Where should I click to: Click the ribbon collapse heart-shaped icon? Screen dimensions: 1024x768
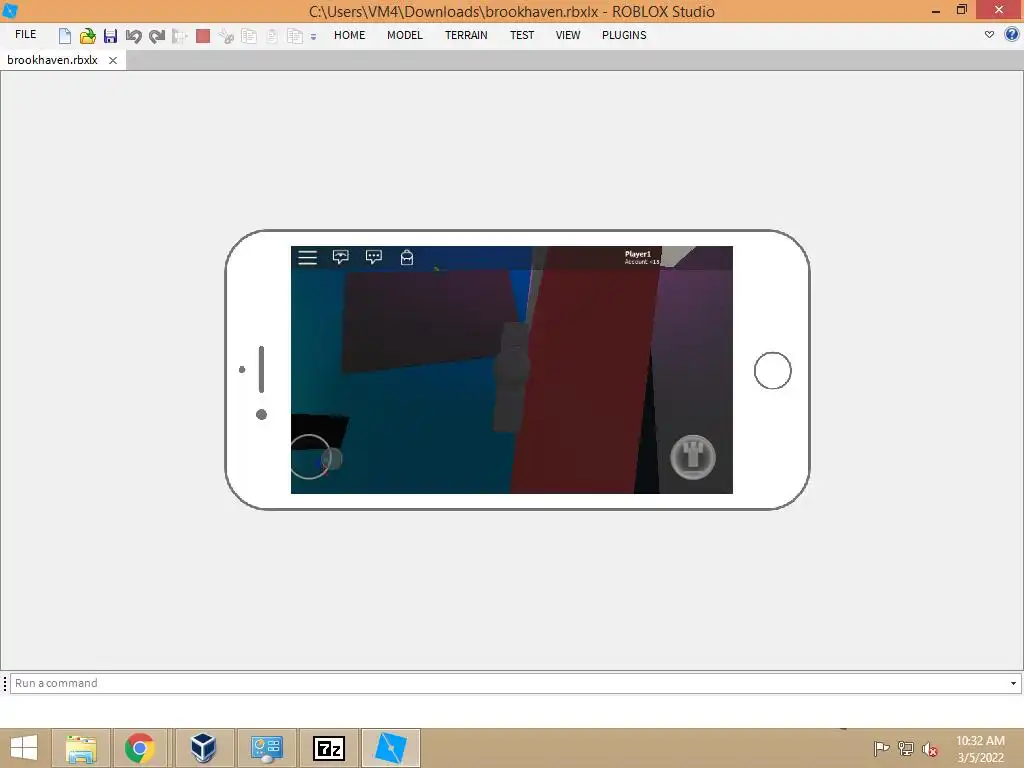click(989, 35)
